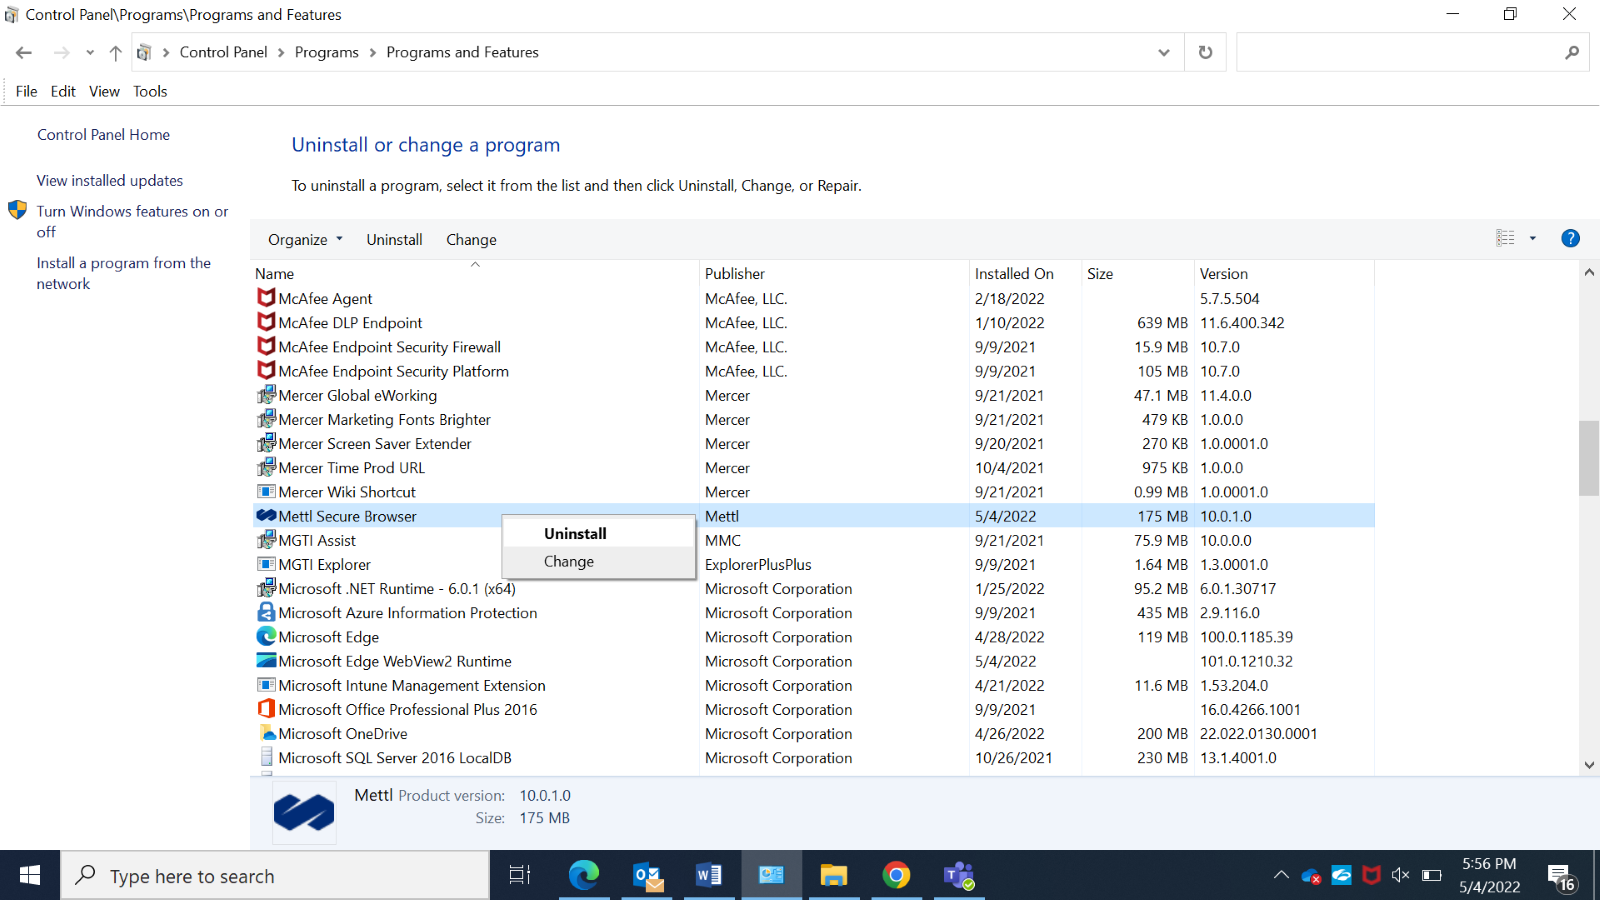Open Word from the taskbar
Image resolution: width=1600 pixels, height=900 pixels.
tap(709, 875)
